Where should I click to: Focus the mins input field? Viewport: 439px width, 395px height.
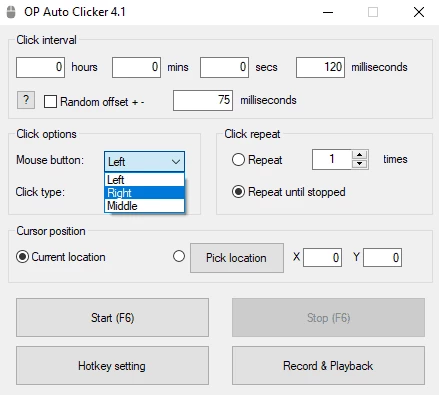(136, 67)
